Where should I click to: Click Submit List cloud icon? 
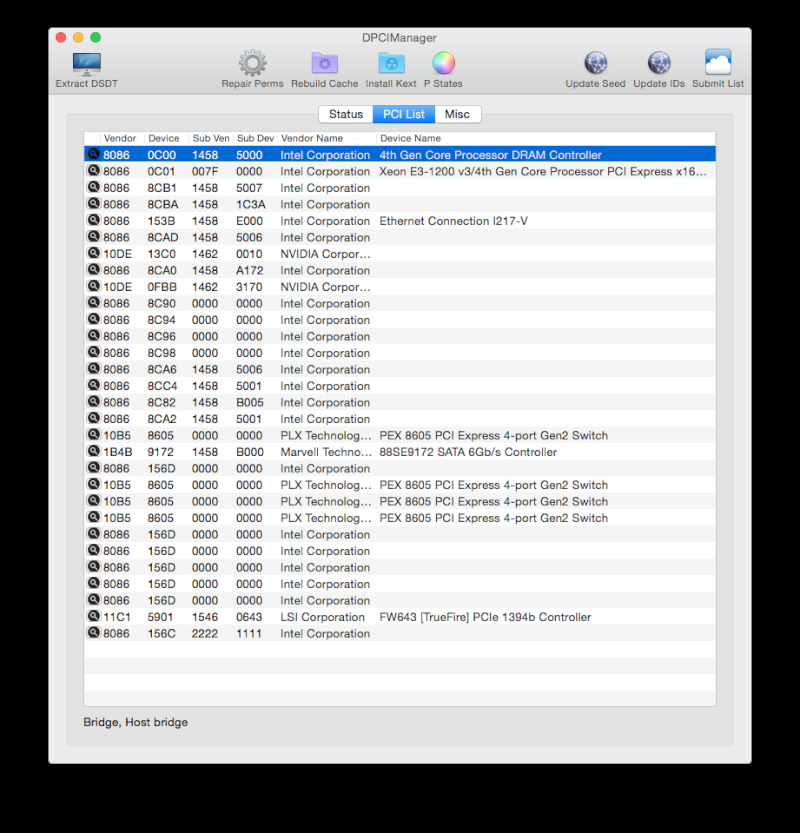[718, 63]
